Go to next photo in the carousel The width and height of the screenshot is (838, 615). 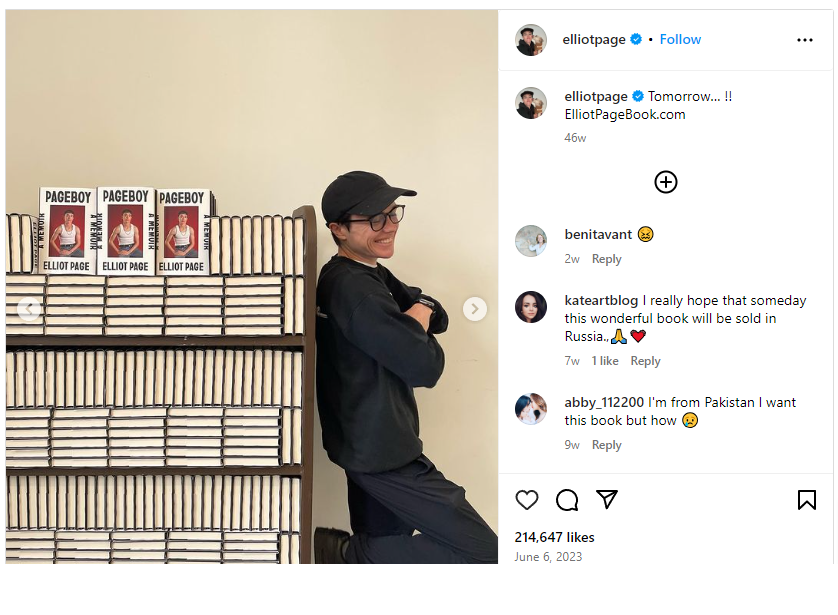pyautogui.click(x=475, y=309)
